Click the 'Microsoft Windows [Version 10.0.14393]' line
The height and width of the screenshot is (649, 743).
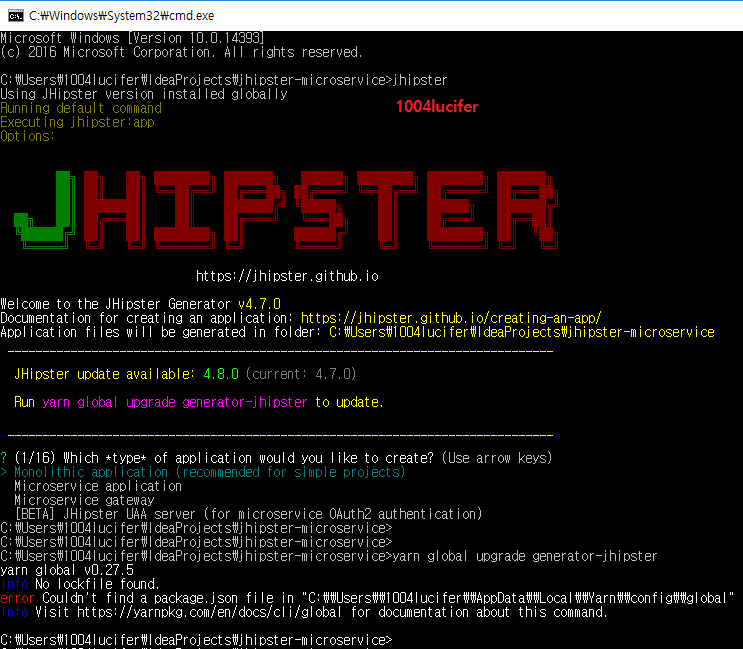132,38
